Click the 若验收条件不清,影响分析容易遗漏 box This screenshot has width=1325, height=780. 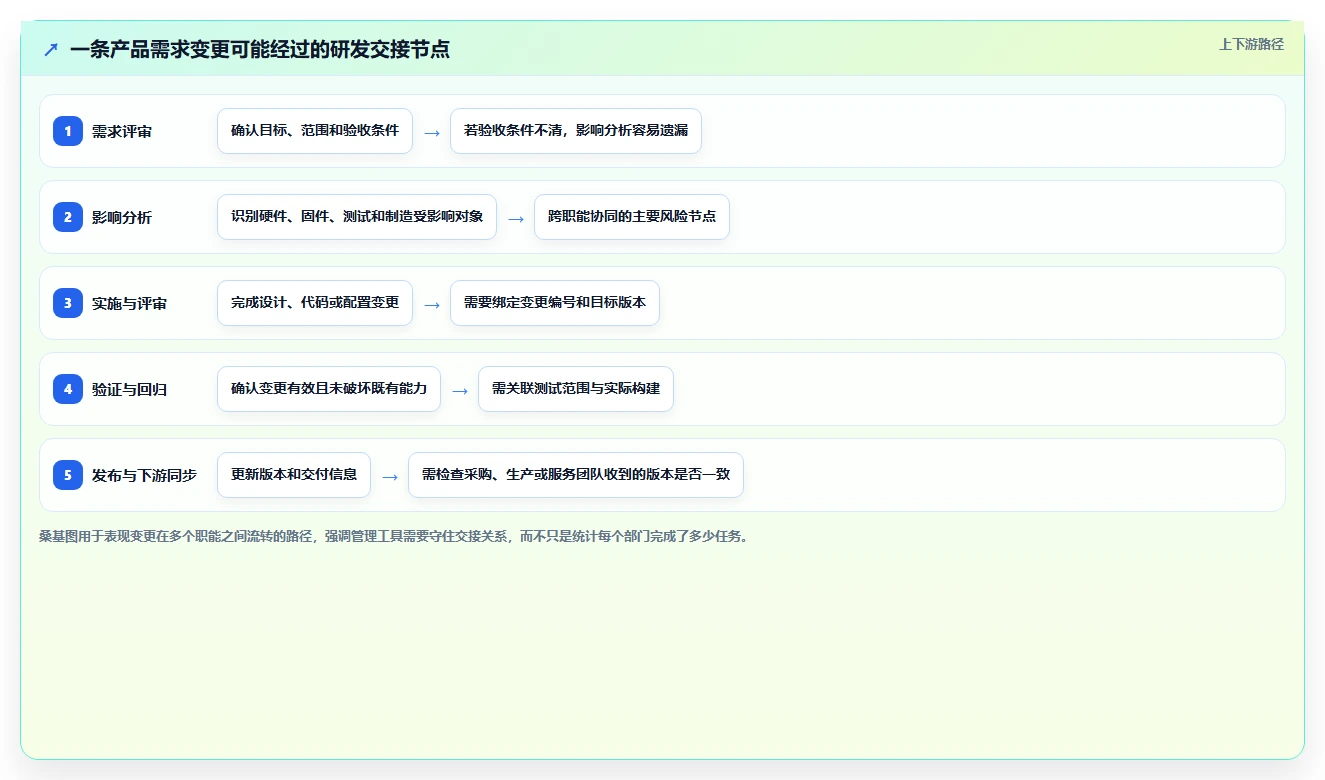(x=576, y=131)
